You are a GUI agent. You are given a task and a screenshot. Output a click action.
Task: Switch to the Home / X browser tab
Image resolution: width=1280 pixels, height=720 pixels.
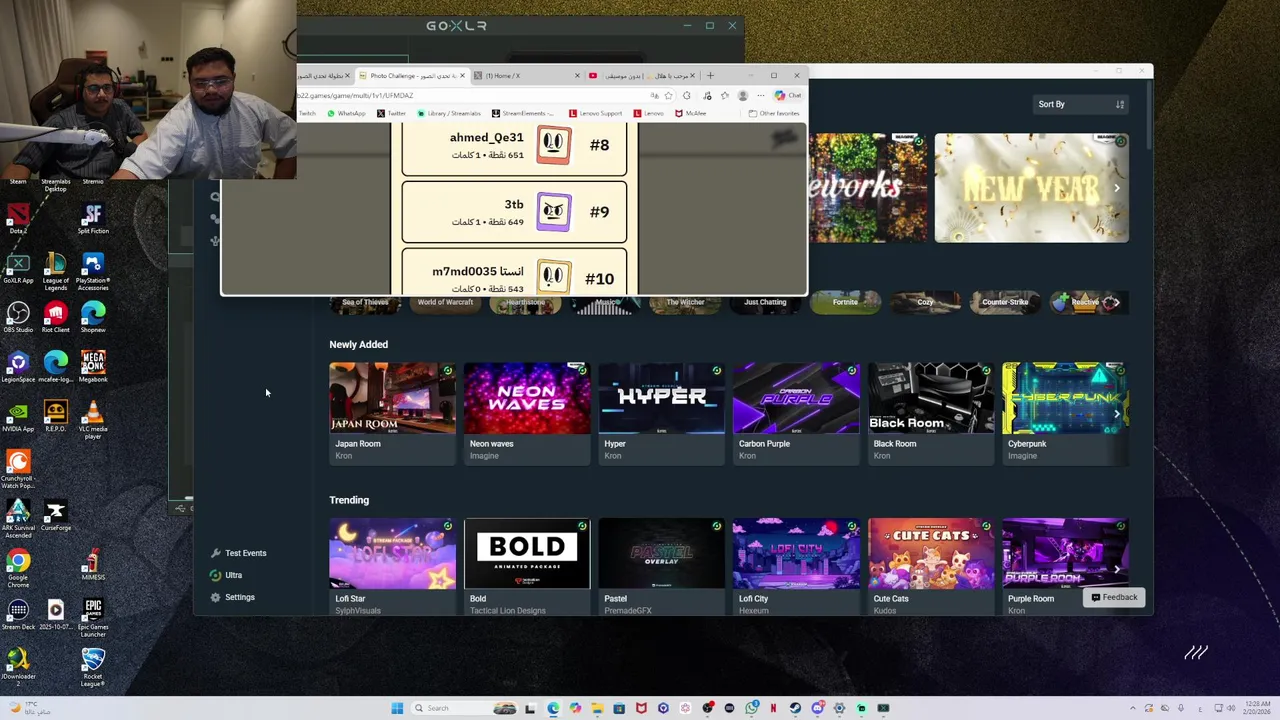(525, 76)
